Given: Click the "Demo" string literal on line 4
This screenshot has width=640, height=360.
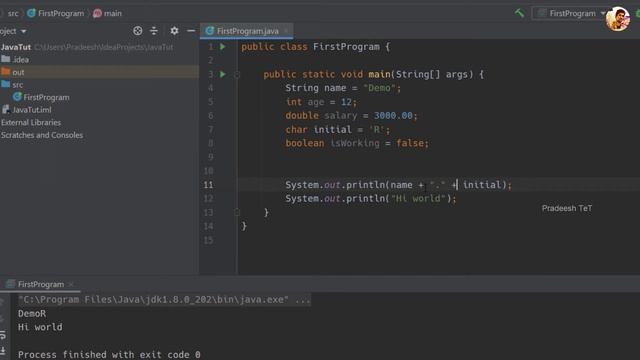Looking at the screenshot, I should pyautogui.click(x=379, y=88).
